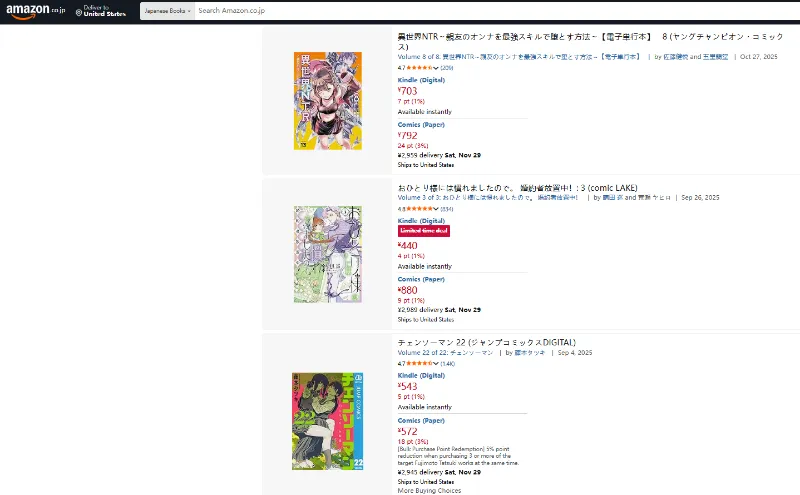Click the Search Amazon.co.jp input field
The width and height of the screenshot is (800, 495).
pyautogui.click(x=495, y=11)
